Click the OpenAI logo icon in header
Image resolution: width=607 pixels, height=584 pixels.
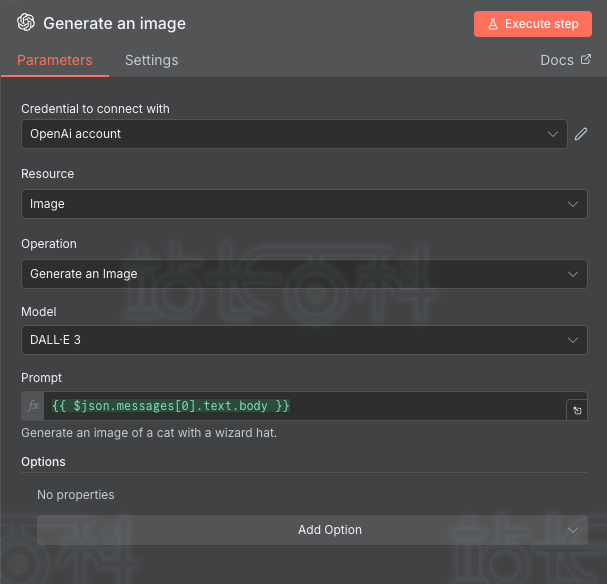click(x=26, y=22)
